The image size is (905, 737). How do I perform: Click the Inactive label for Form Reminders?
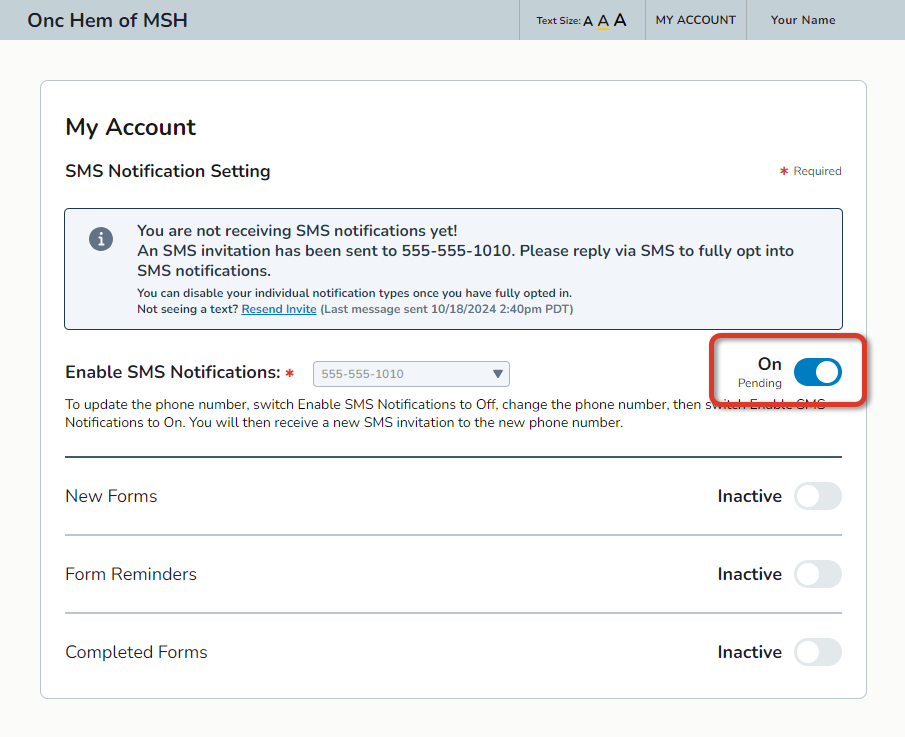click(x=750, y=574)
